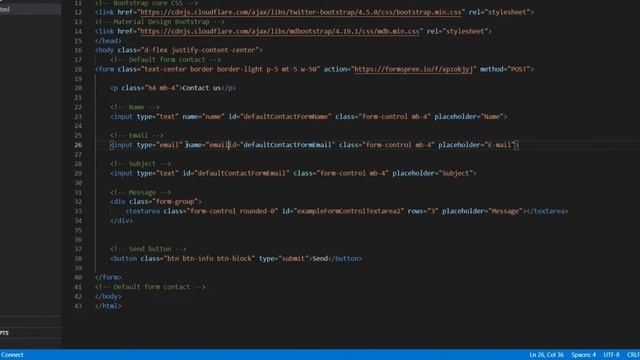Click the method="POST" attribute
This screenshot has height=360, width=640.
[504, 69]
